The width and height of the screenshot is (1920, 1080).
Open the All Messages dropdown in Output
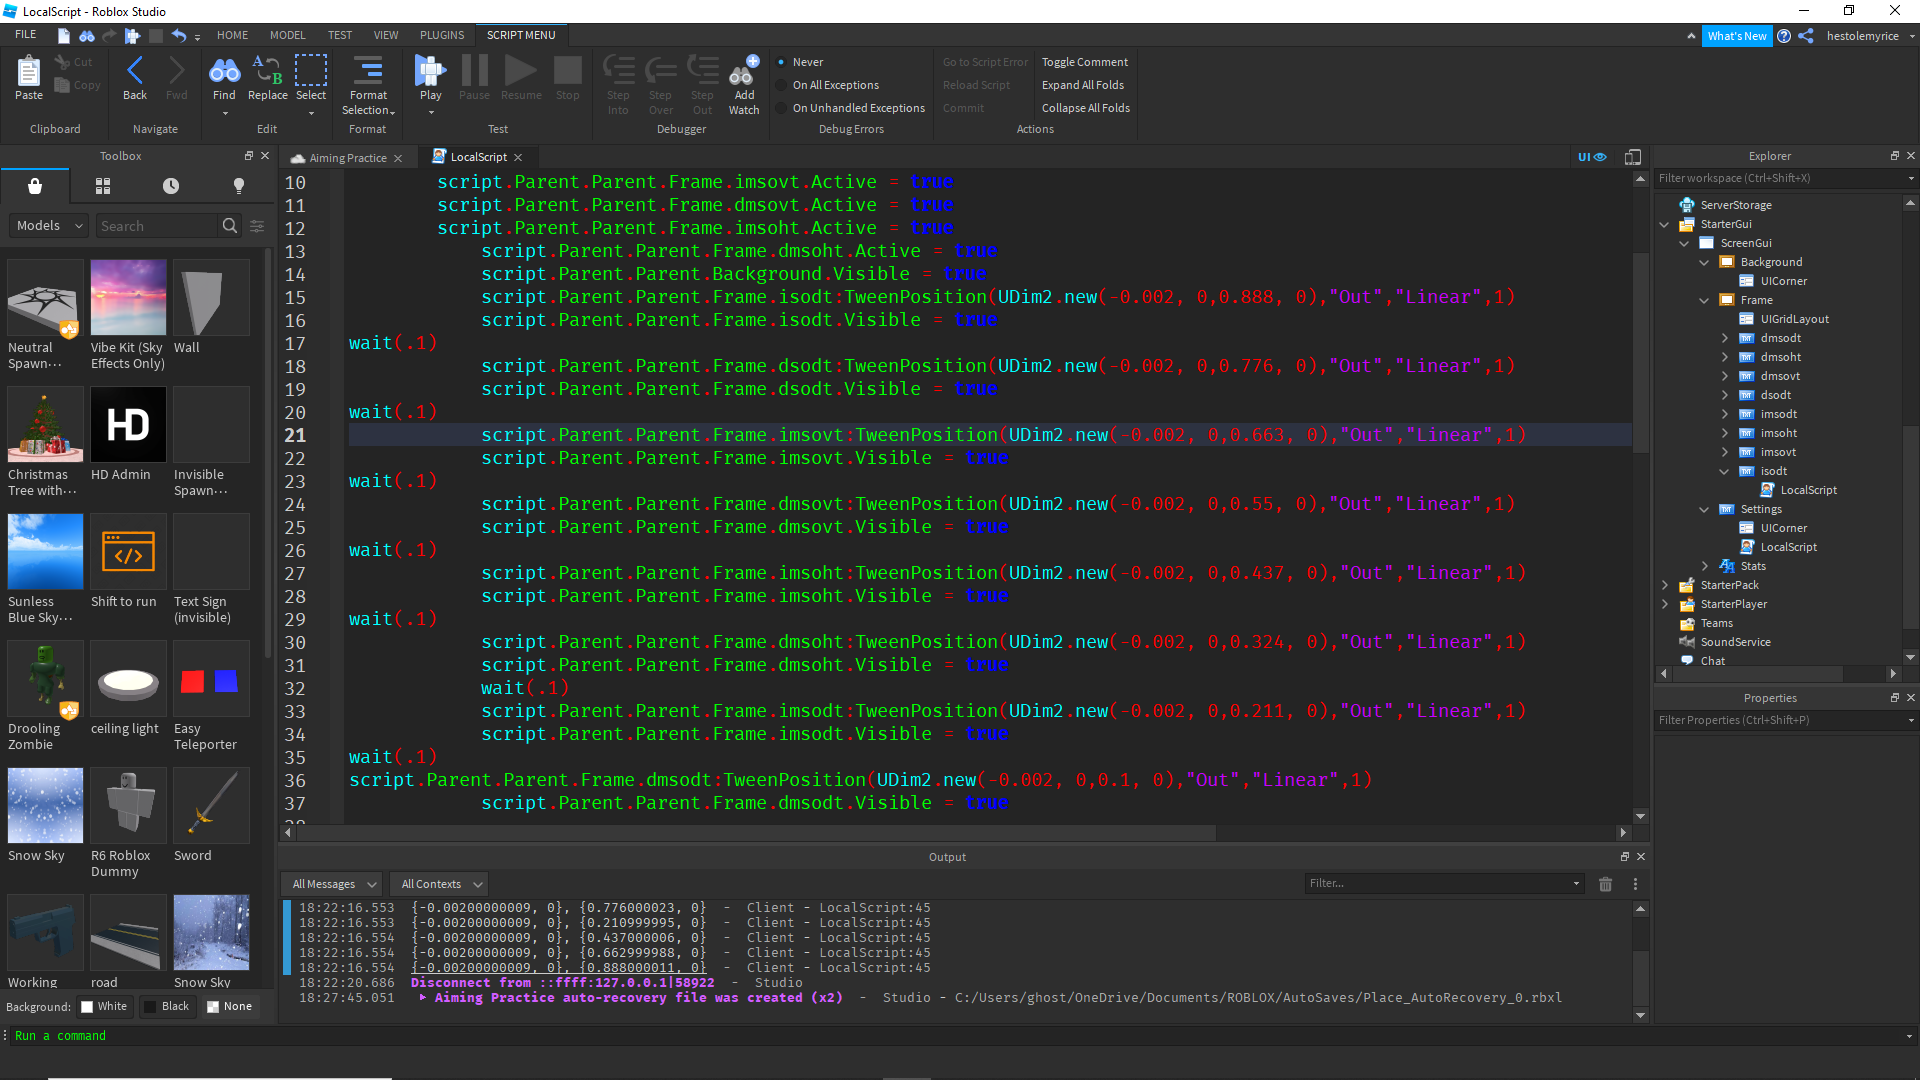coord(331,883)
